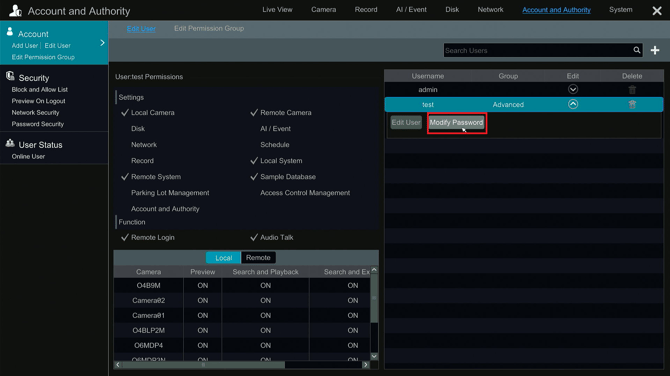Click camera table scroll down arrow

coord(374,356)
